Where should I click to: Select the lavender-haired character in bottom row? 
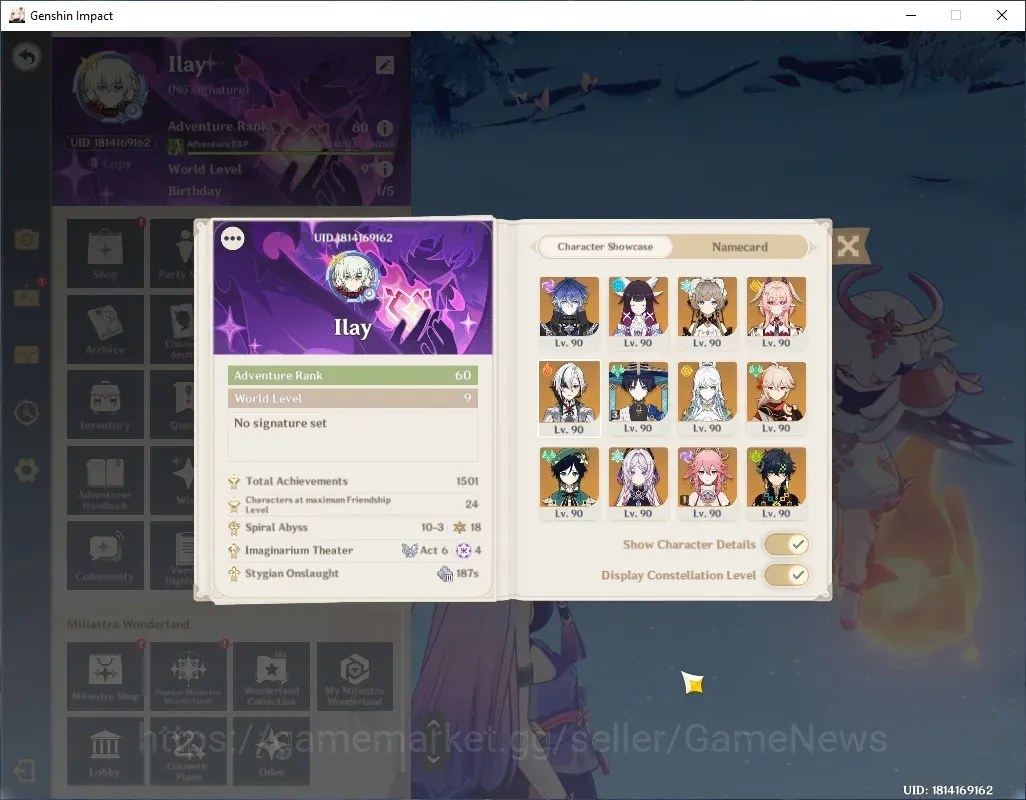tap(638, 483)
